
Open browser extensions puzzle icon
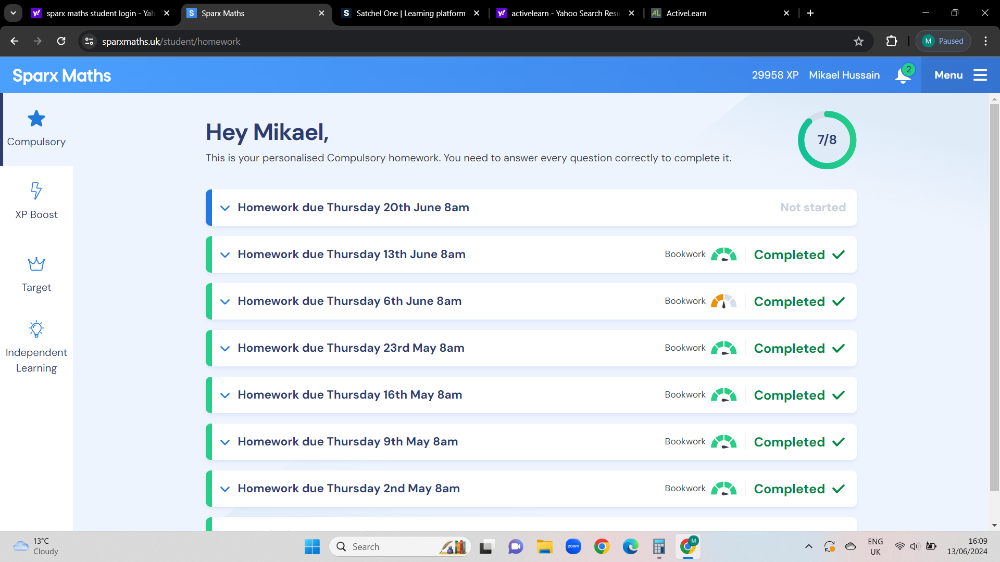pyautogui.click(x=891, y=41)
